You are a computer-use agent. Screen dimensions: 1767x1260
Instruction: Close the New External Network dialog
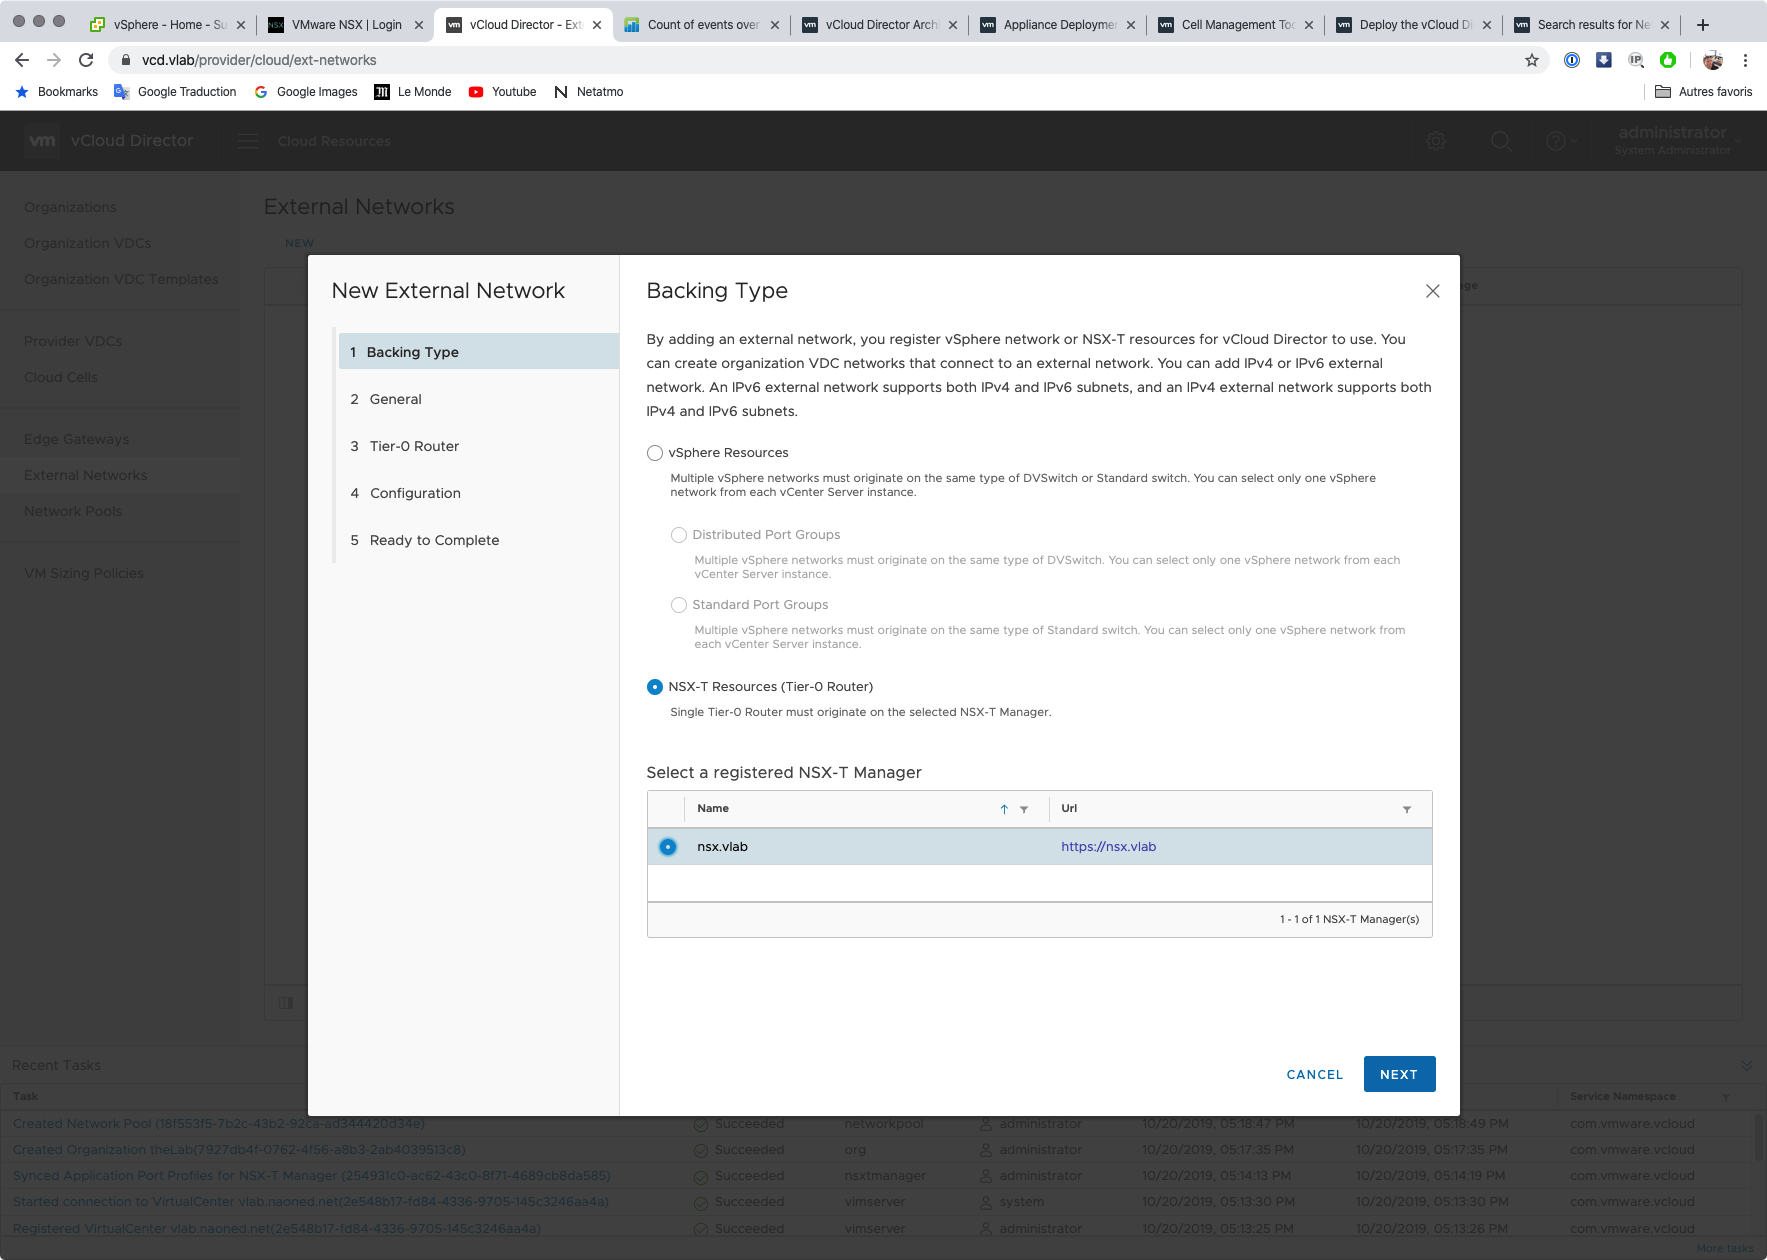pos(1432,291)
